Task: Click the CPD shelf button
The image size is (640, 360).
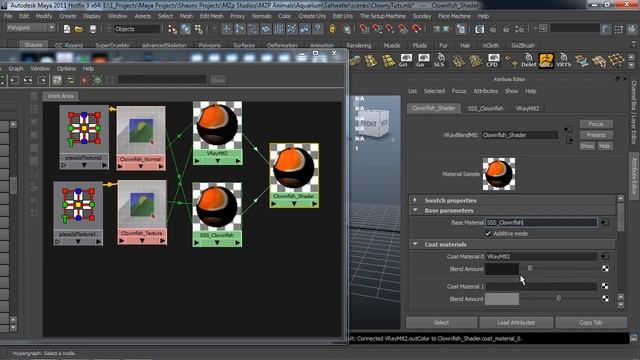Action: pos(493,61)
